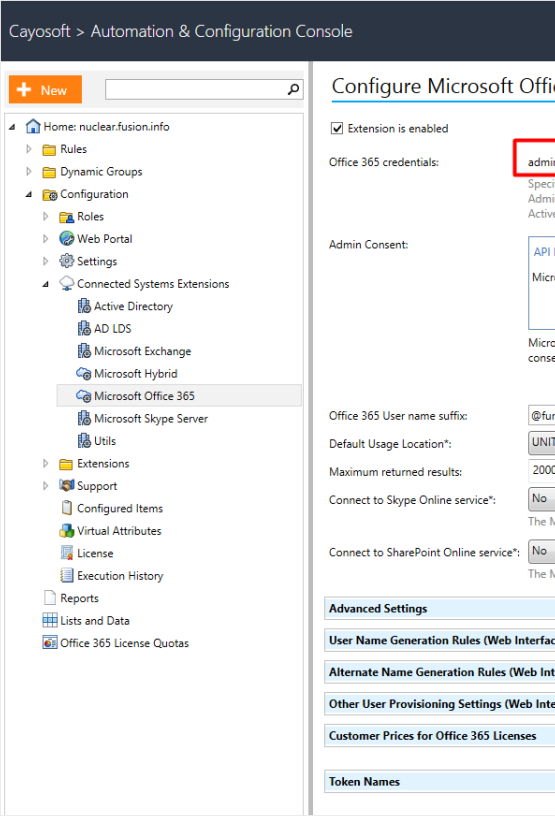
Task: Click Office 365 User name suffix field
Action: pyautogui.click(x=541, y=415)
